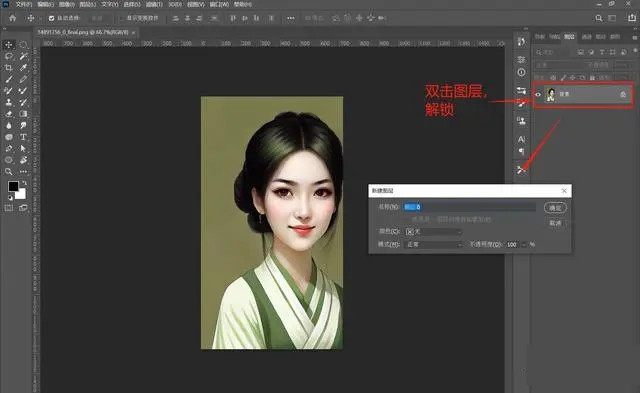Viewport: 640px width, 393px height.
Task: Select the Eraser tool
Action: click(x=9, y=114)
